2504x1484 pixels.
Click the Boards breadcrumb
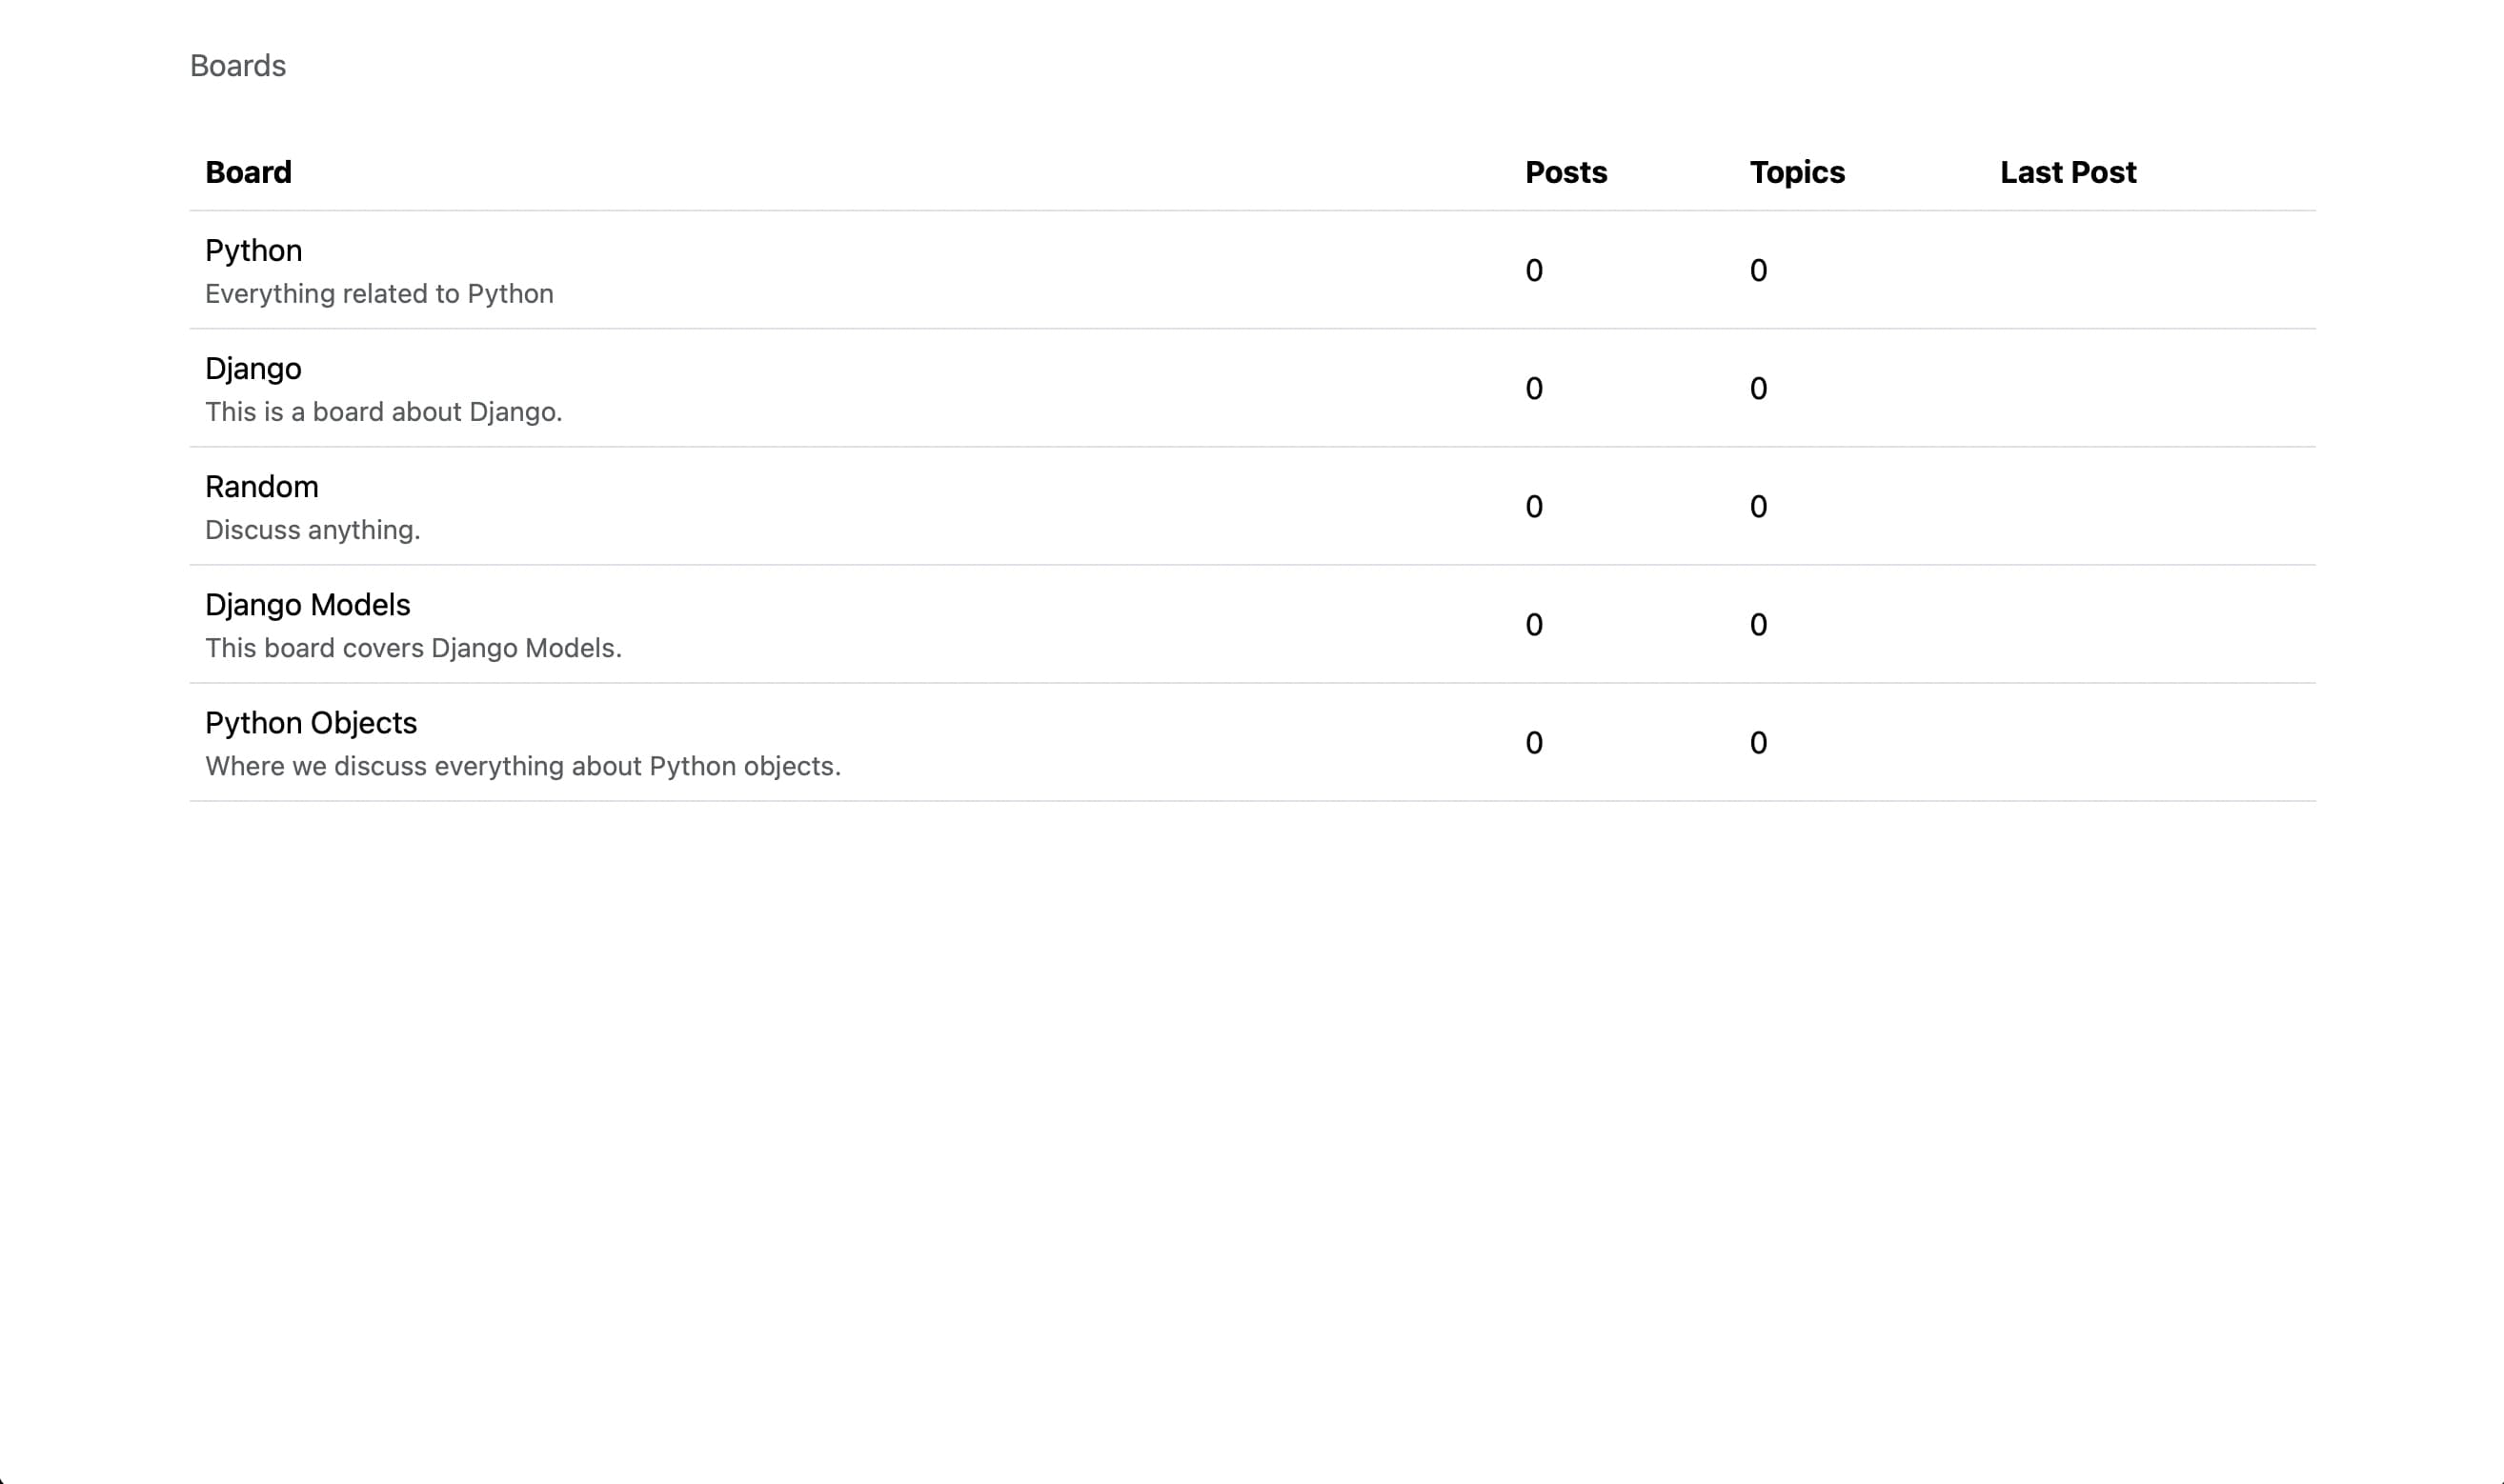point(238,66)
